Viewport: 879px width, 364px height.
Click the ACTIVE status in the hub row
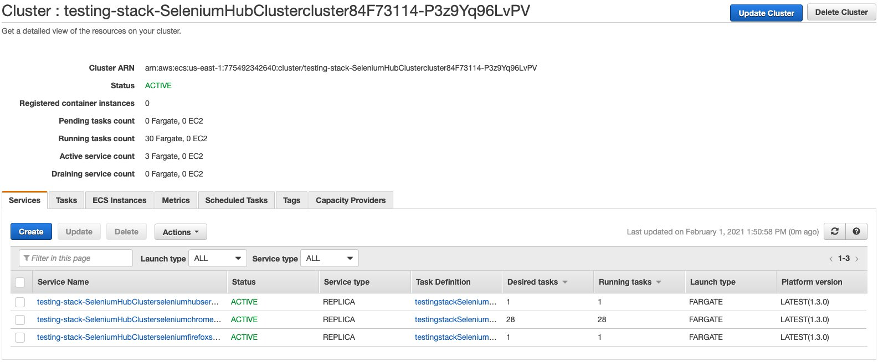pyautogui.click(x=244, y=302)
